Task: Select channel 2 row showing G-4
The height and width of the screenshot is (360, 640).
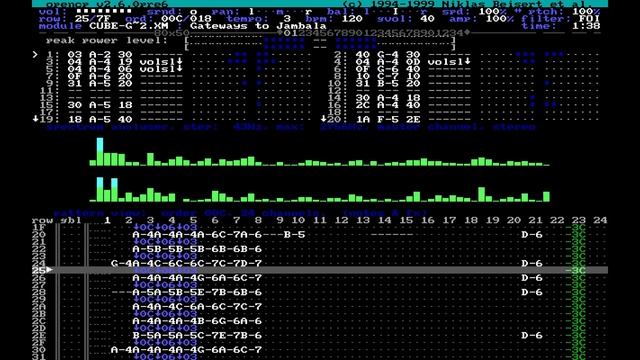Action: [x=464, y=54]
